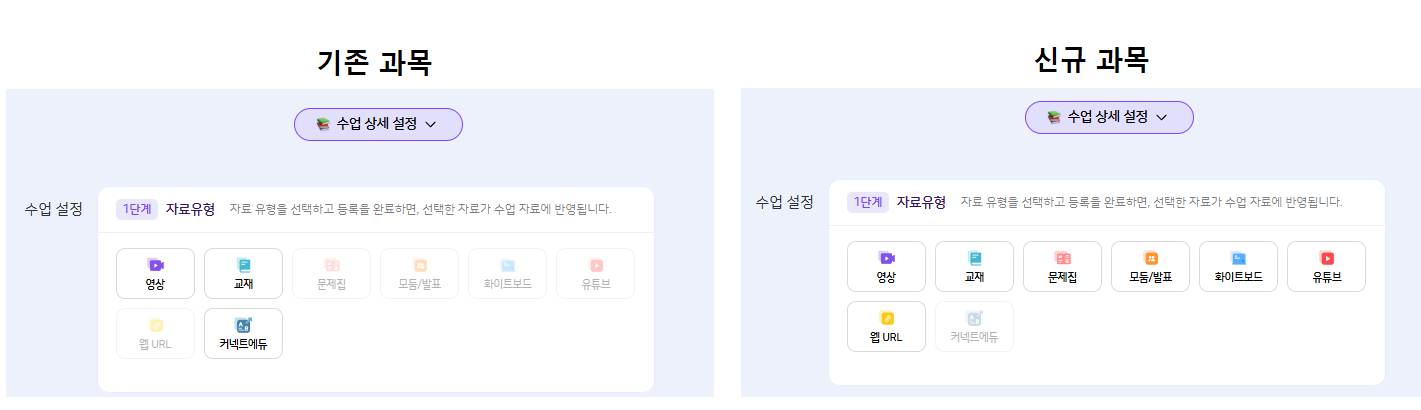Viewport: 1421px width, 410px height.
Task: Click the 1단계 badge under 기존 과목
Action: pyautogui.click(x=136, y=209)
